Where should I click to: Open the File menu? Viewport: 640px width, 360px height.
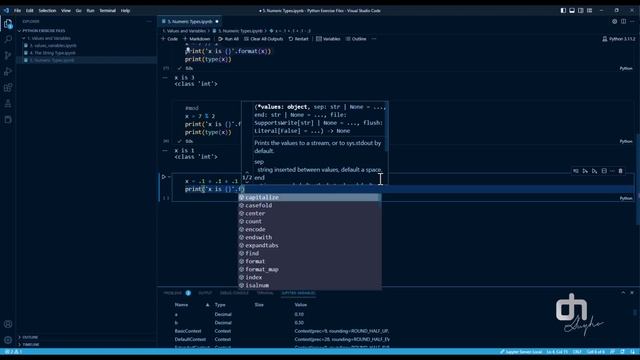pos(17,11)
